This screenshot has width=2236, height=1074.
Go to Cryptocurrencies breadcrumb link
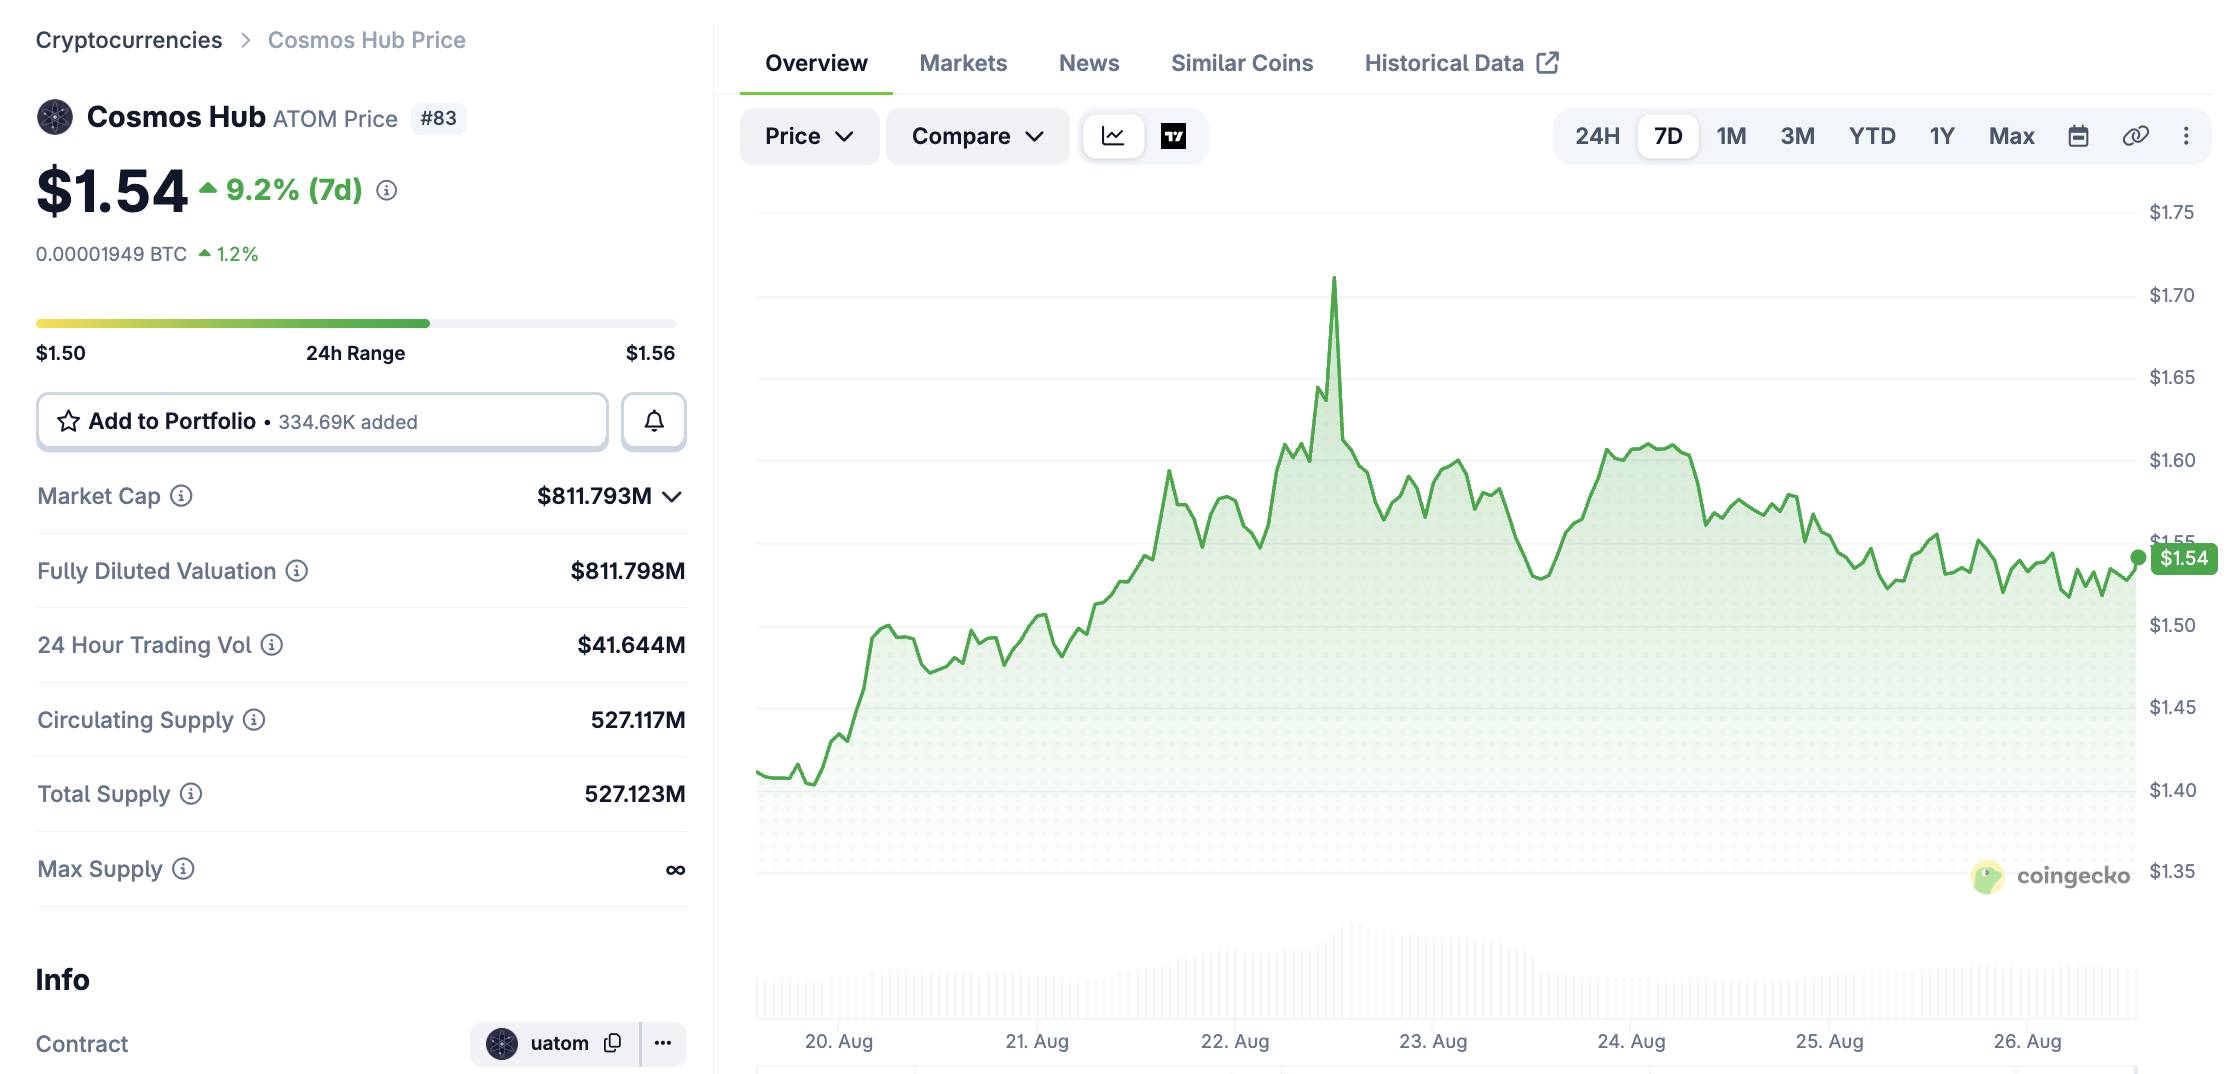pos(129,40)
